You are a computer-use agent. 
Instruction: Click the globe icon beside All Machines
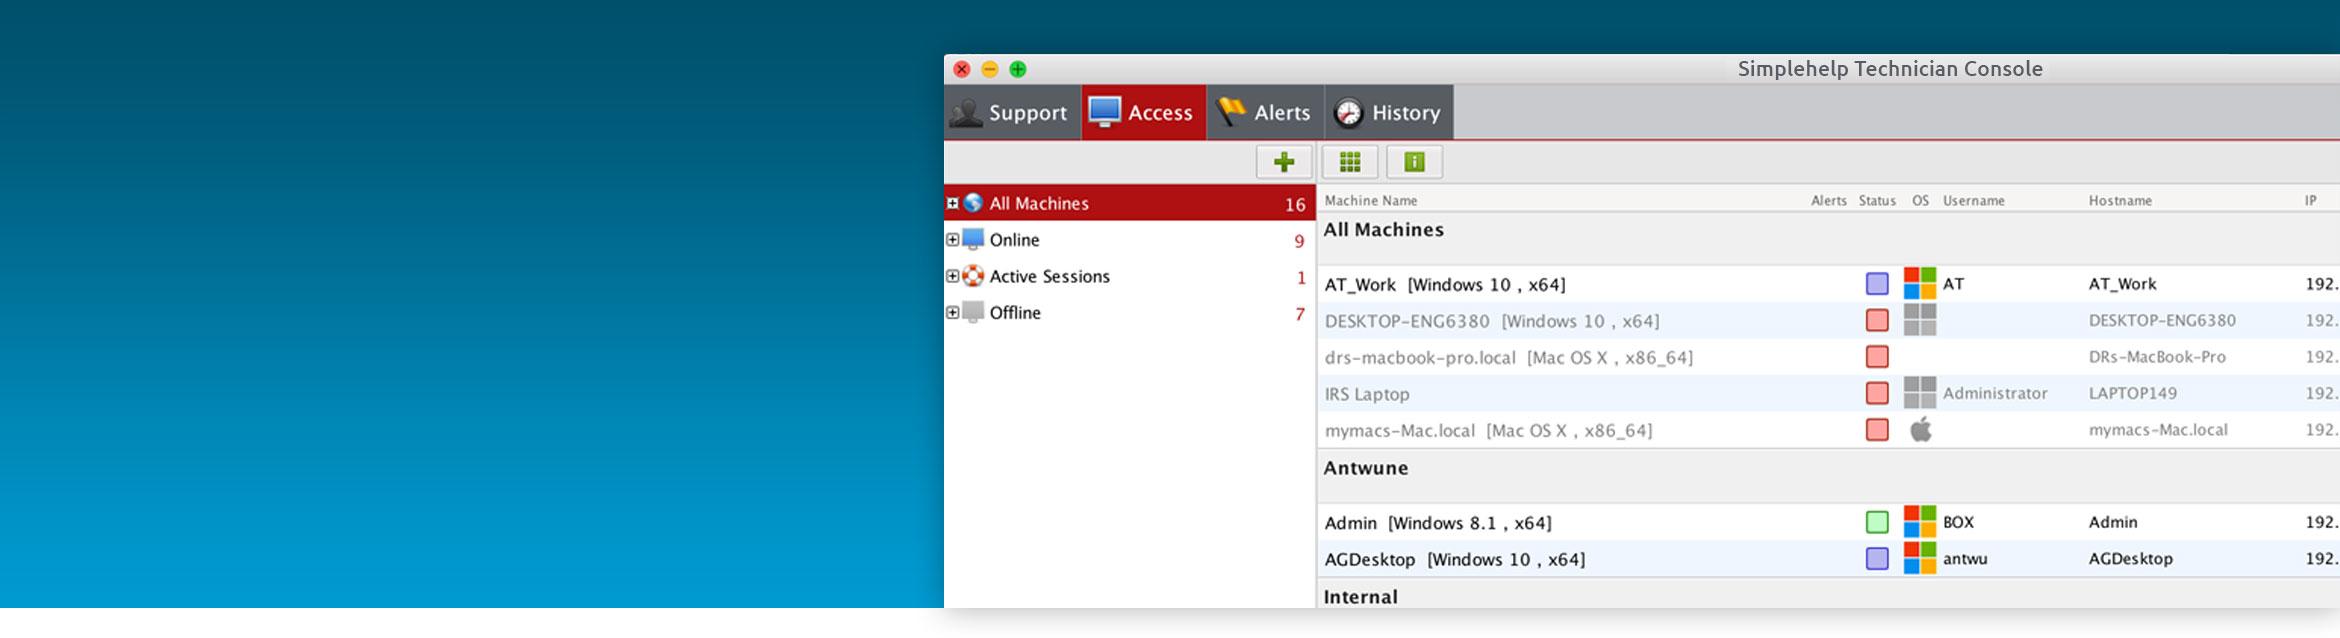tap(973, 203)
